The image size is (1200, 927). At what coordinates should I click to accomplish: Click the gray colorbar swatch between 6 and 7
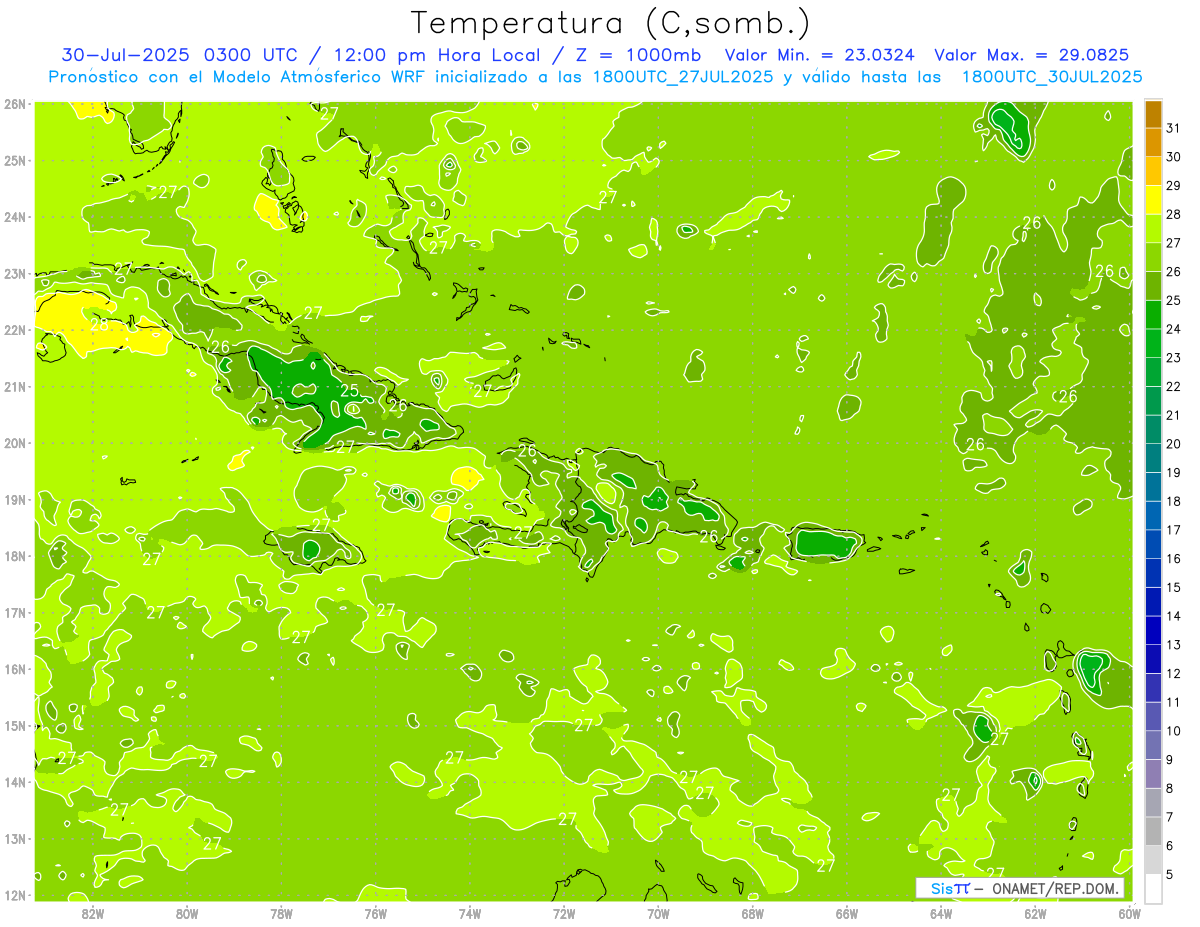(x=1153, y=831)
